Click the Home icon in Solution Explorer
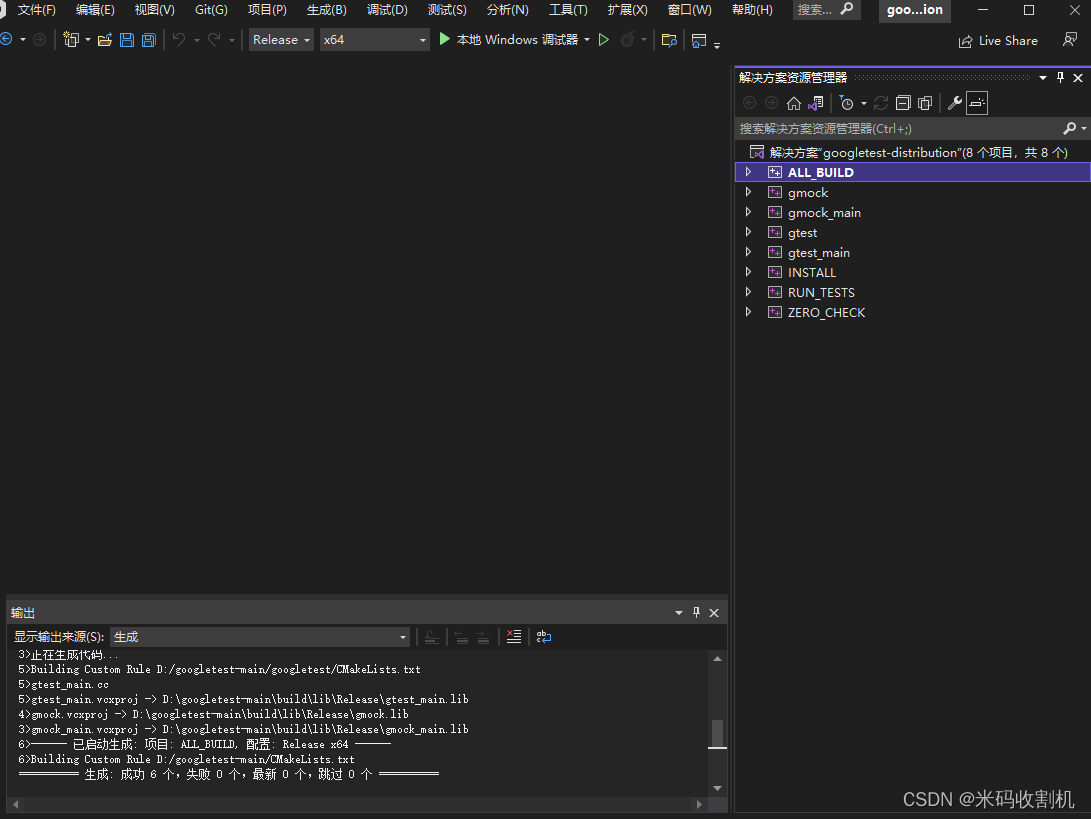 794,103
